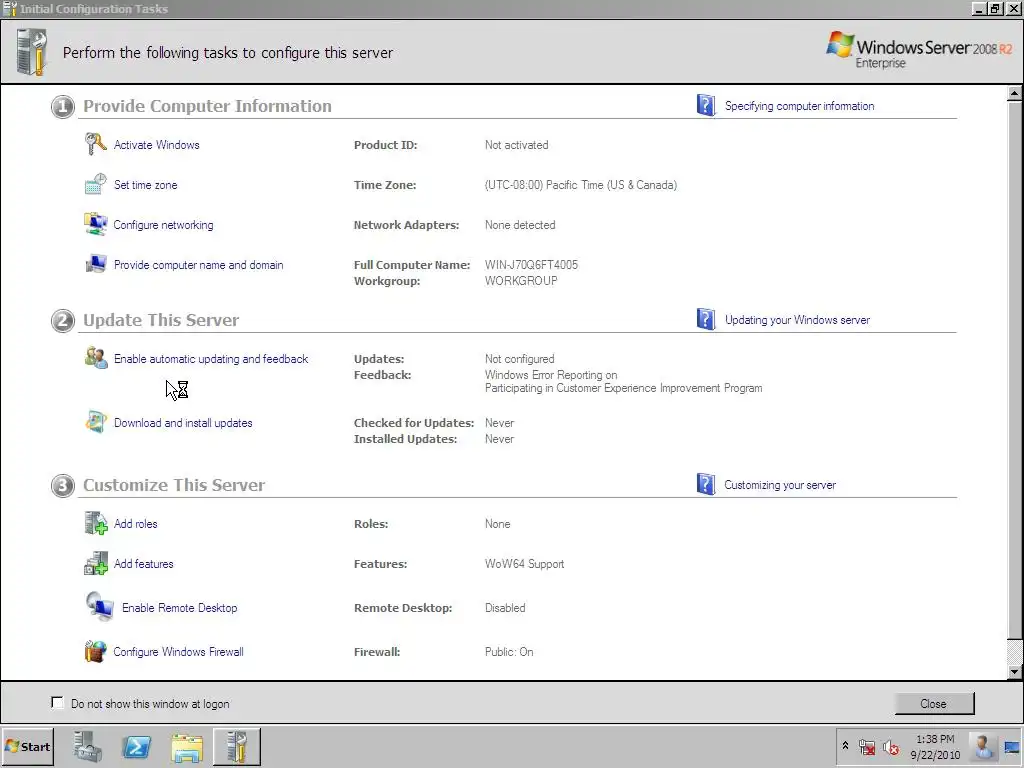1024x768 pixels.
Task: Click the time zone value Pacific Time
Action: click(x=581, y=185)
